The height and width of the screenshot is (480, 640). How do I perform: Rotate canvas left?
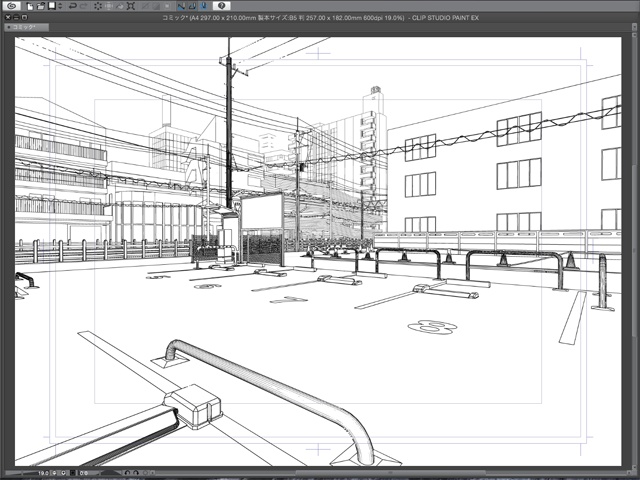pyautogui.click(x=127, y=473)
